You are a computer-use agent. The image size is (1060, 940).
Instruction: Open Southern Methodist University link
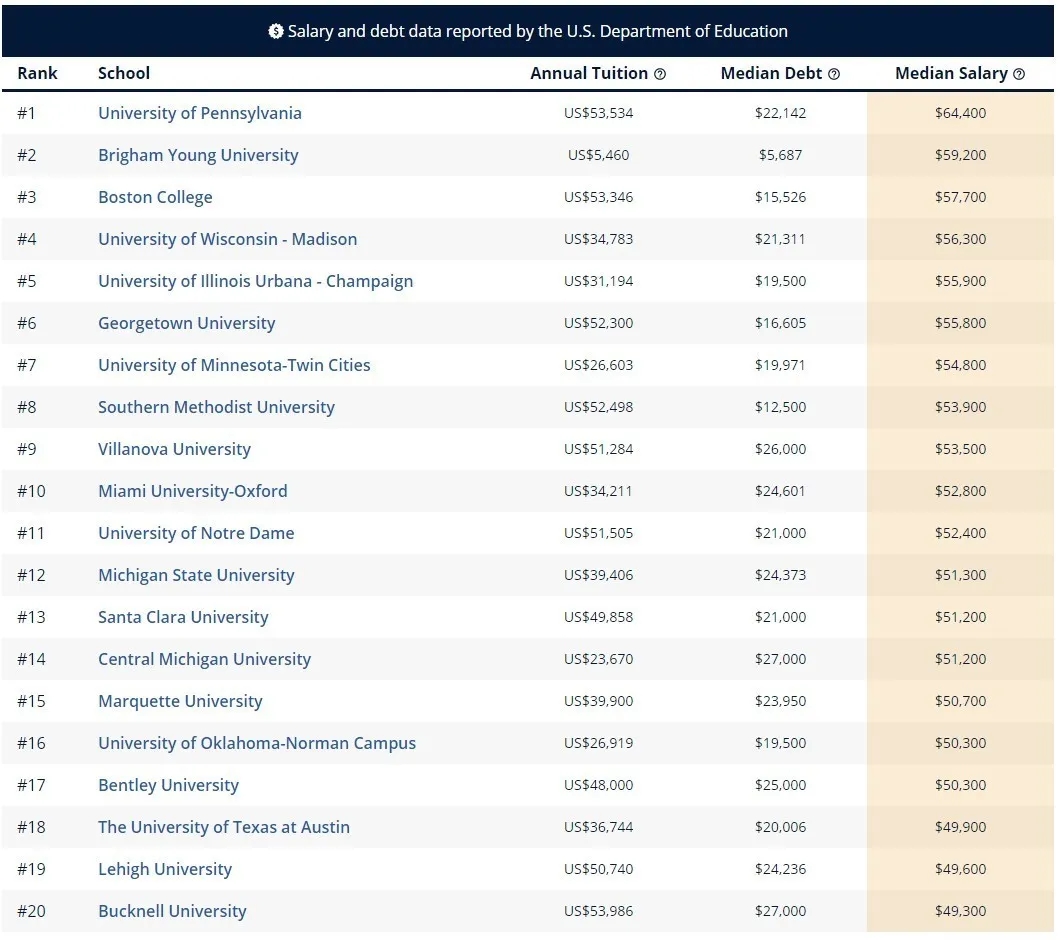point(216,407)
